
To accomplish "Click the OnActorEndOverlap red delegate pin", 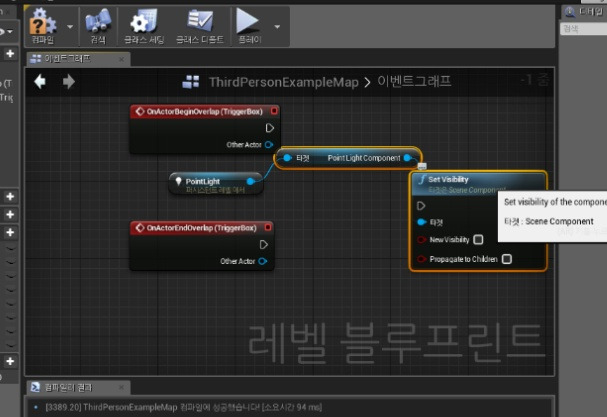I will 267,227.
